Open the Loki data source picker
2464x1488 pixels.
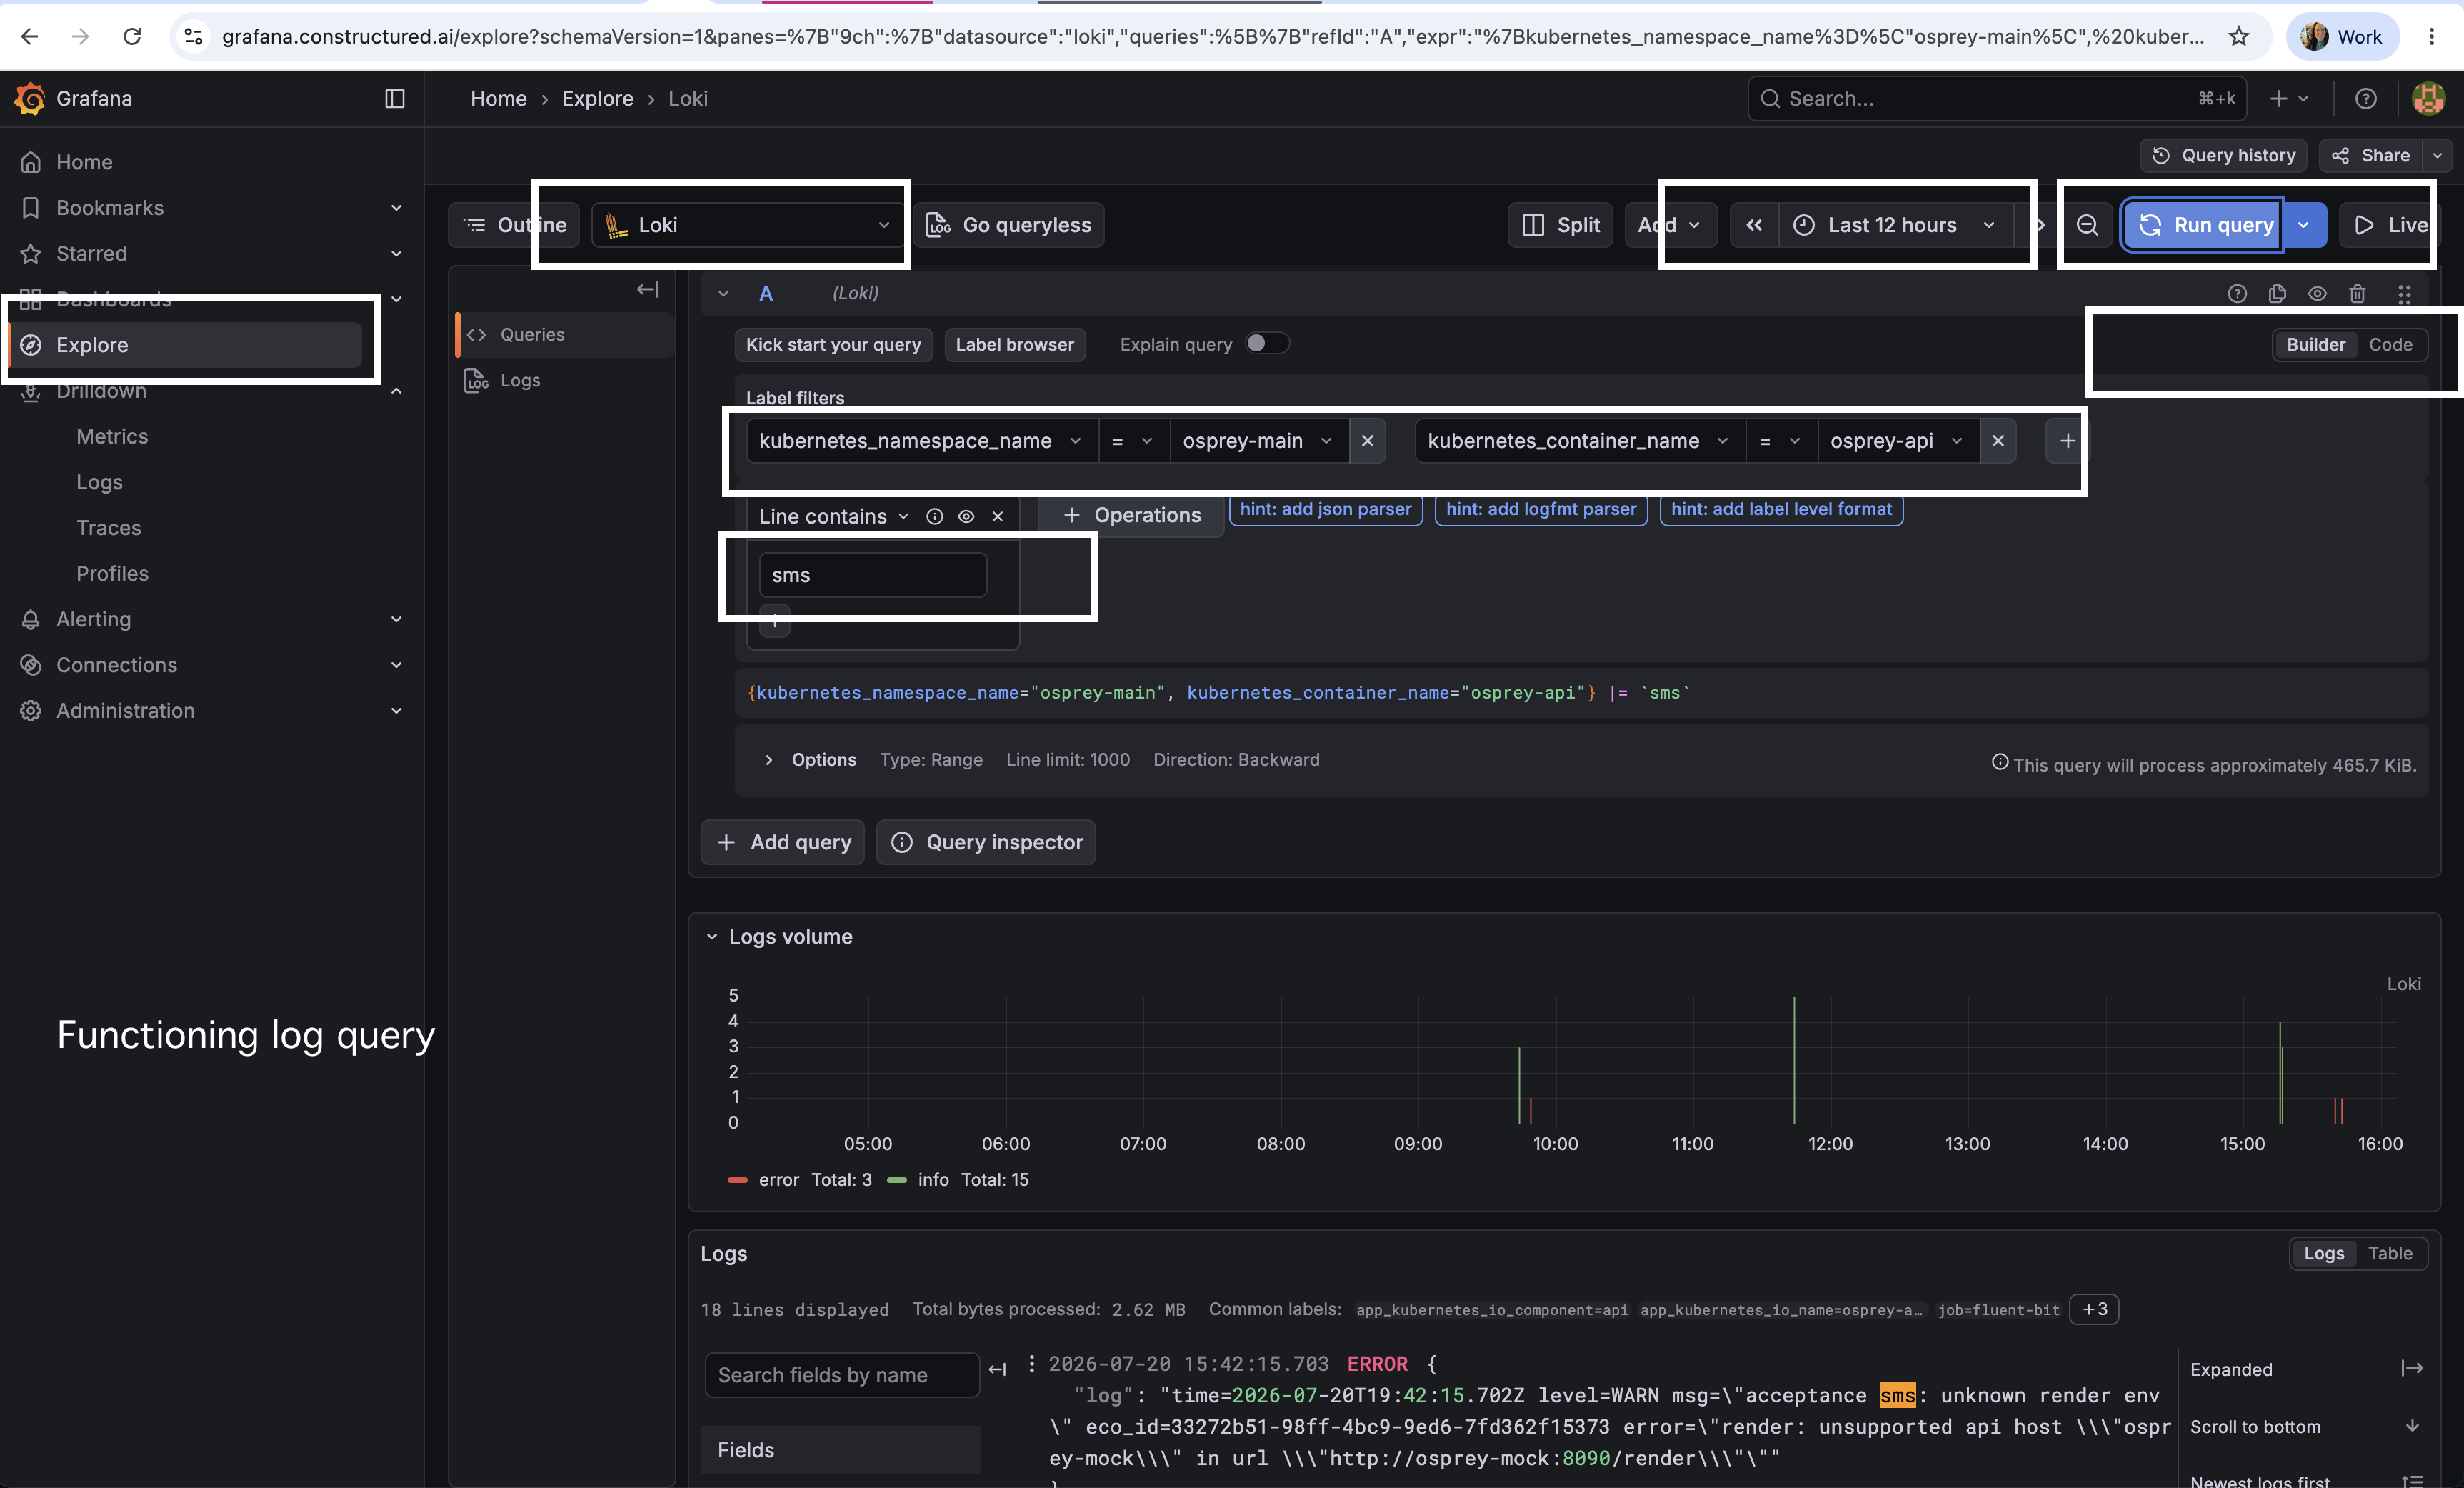[748, 225]
